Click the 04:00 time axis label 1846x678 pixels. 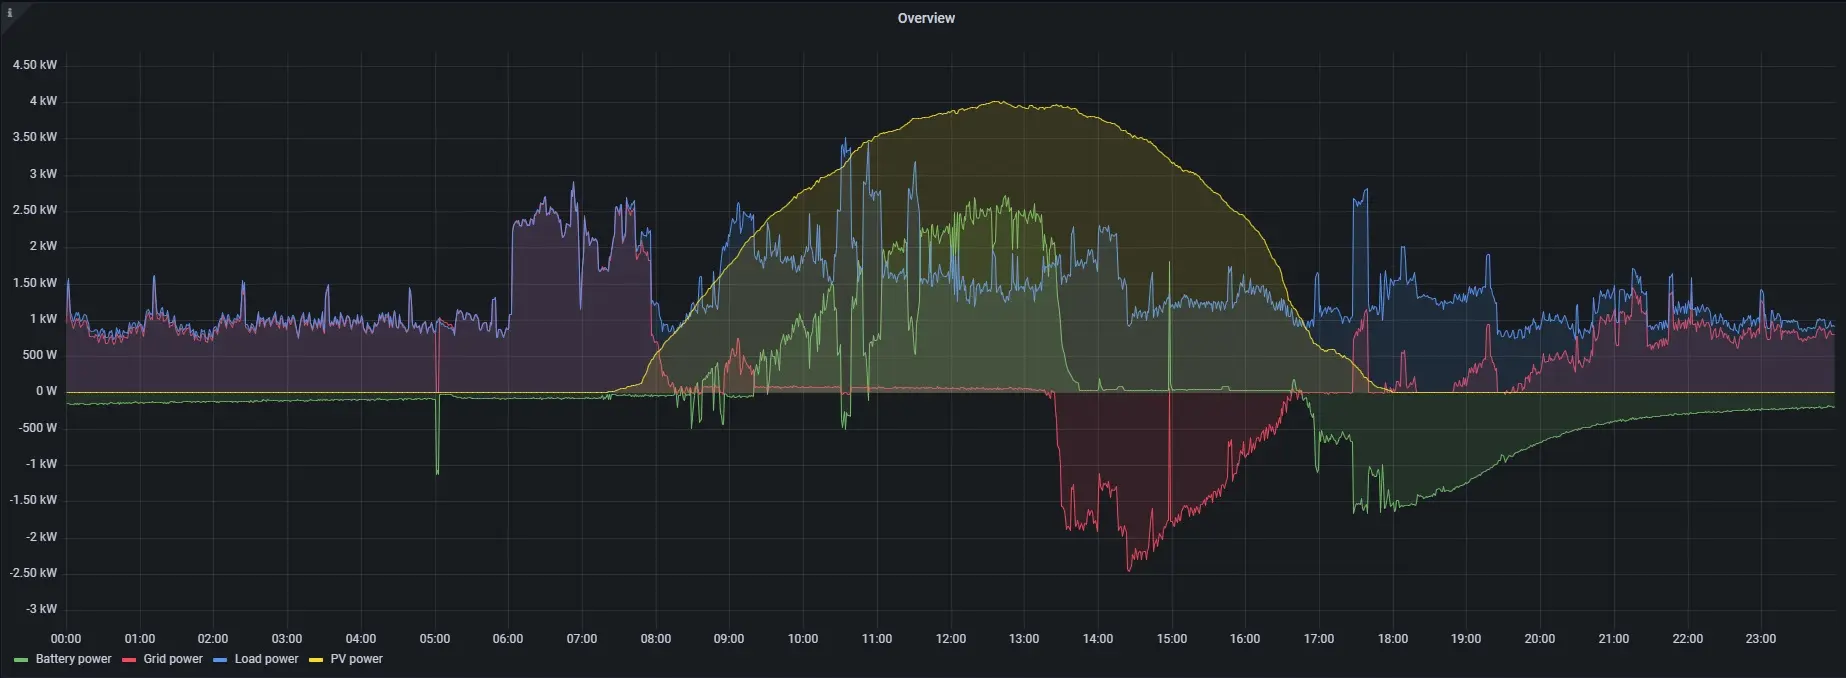(361, 639)
